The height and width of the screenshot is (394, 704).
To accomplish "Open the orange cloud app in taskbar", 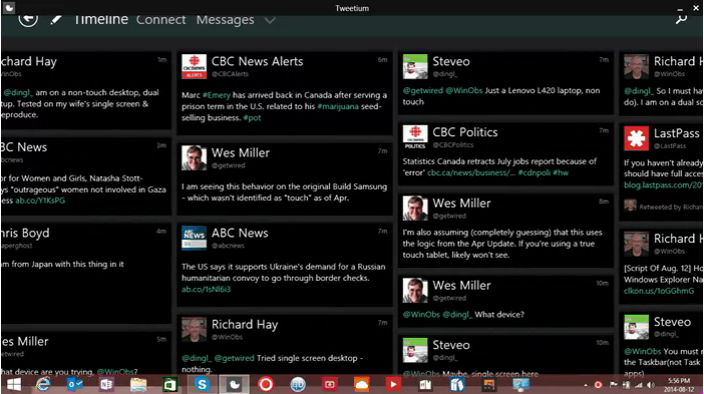I will pos(361,385).
